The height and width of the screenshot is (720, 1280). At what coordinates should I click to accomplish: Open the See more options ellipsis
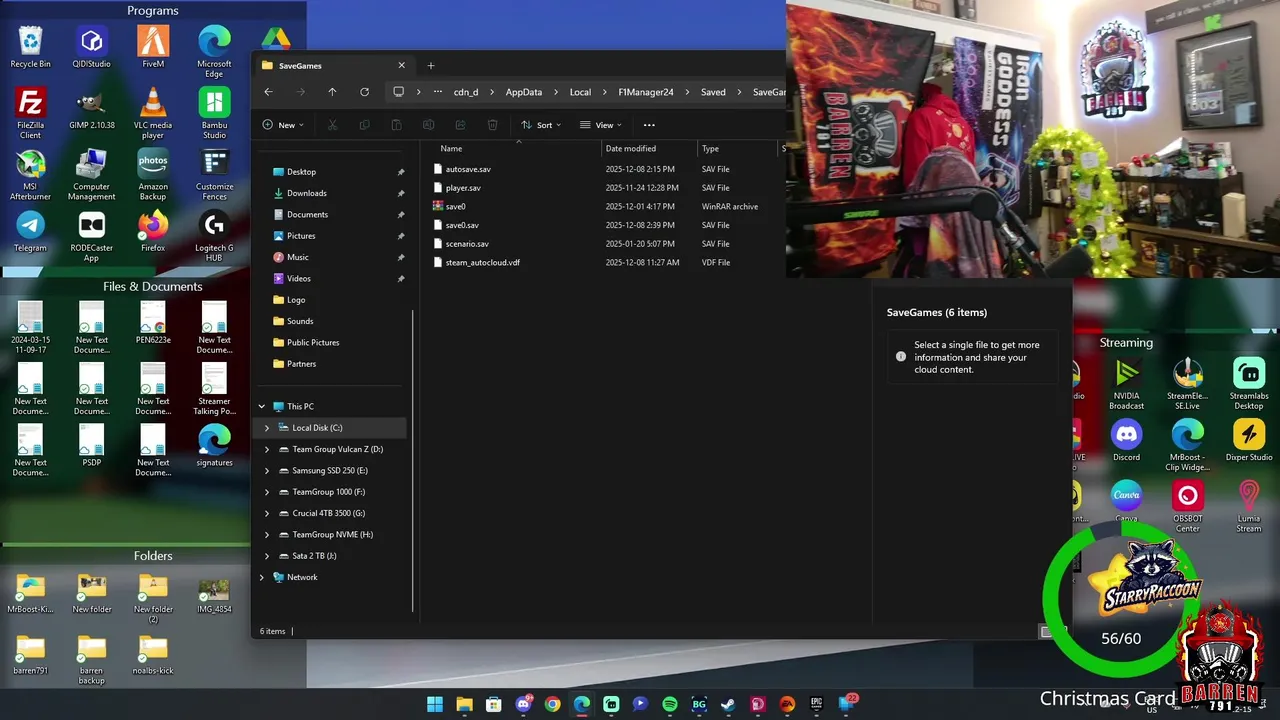pos(649,125)
